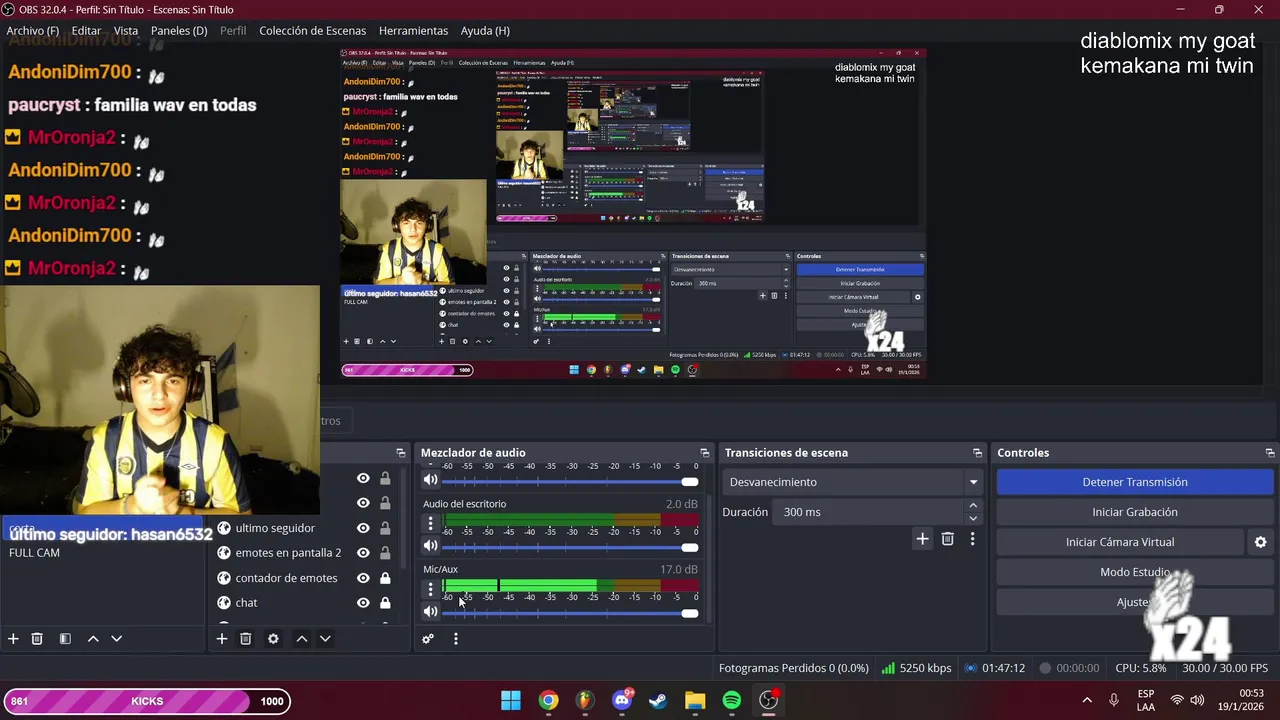Click the Duración 300 ms field
The width and height of the screenshot is (1280, 720).
[868, 512]
